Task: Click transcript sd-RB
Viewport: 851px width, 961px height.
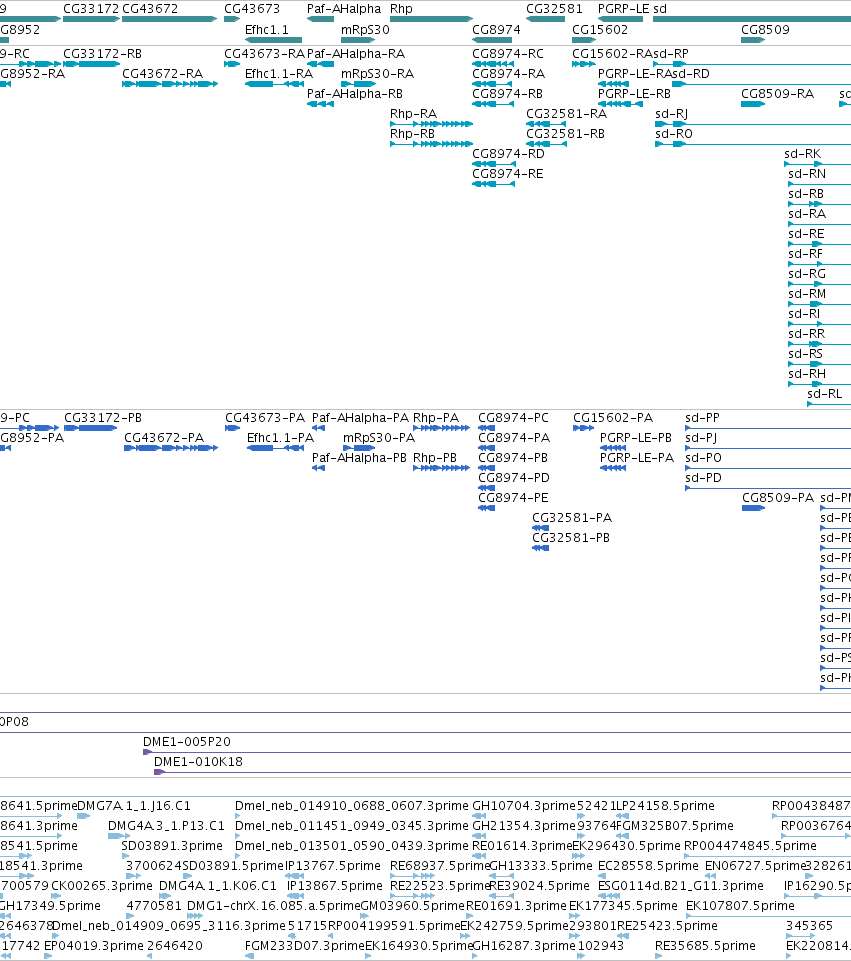Action: 806,194
